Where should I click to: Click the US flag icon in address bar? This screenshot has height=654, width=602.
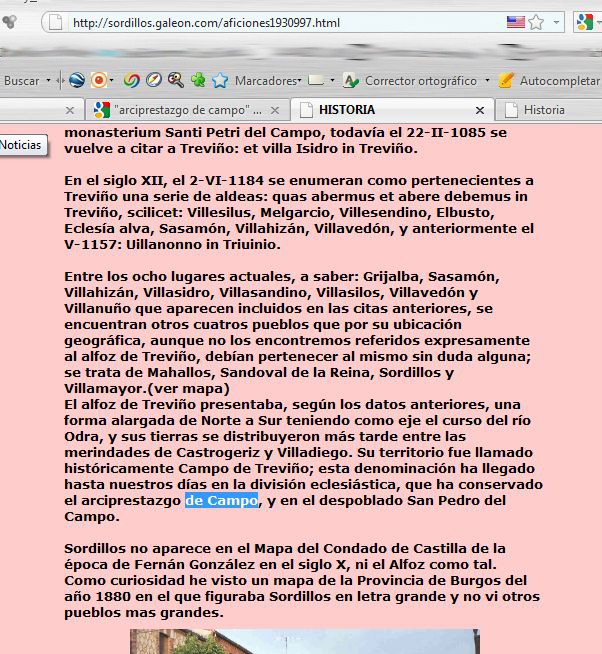516,22
